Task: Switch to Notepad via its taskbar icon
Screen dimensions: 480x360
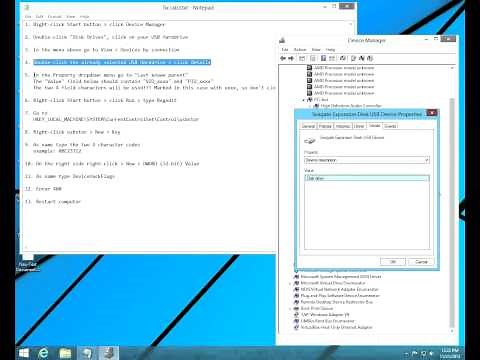Action: (x=87, y=353)
